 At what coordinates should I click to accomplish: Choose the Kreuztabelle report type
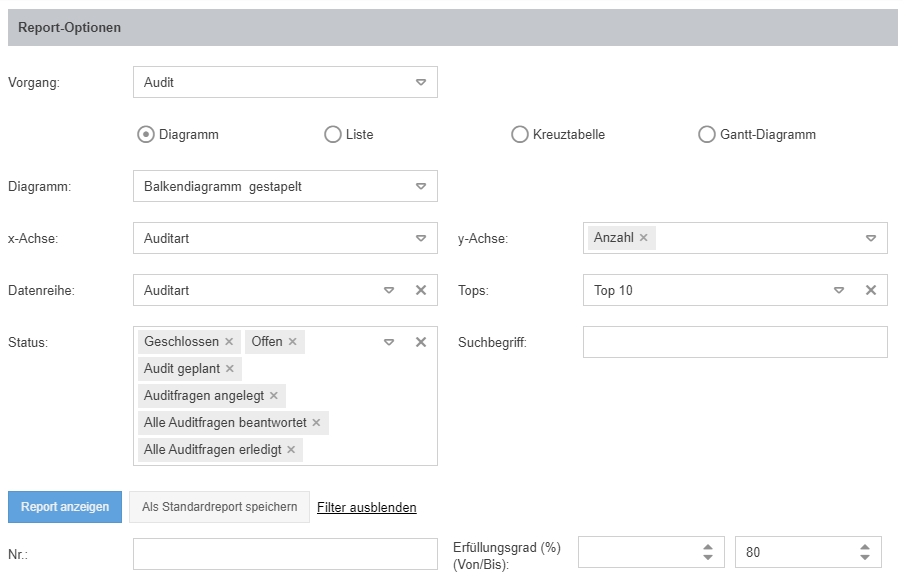[x=520, y=134]
